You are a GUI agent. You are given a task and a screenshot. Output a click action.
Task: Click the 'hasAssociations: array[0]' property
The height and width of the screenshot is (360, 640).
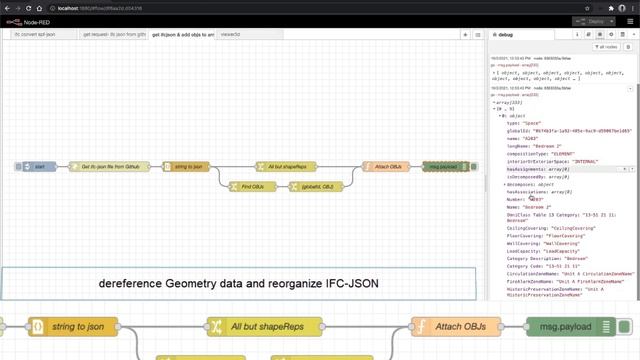click(x=539, y=192)
